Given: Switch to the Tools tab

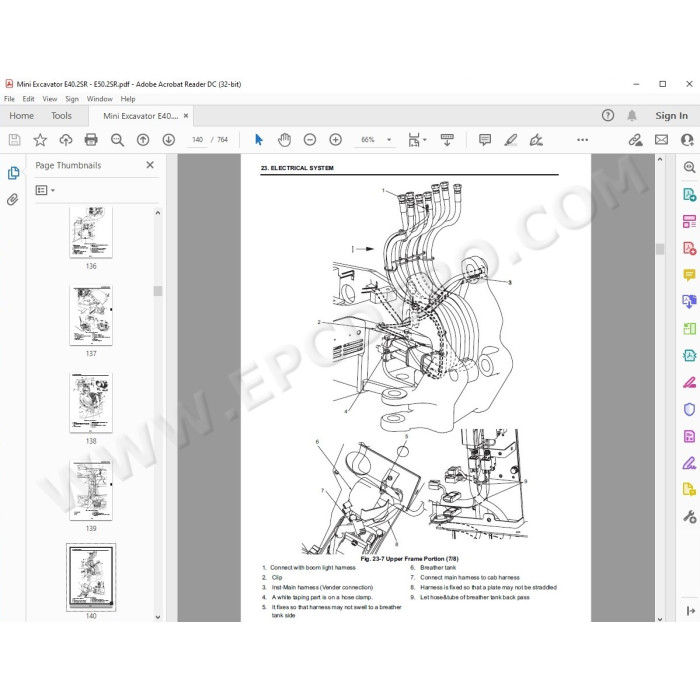Looking at the screenshot, I should [61, 116].
